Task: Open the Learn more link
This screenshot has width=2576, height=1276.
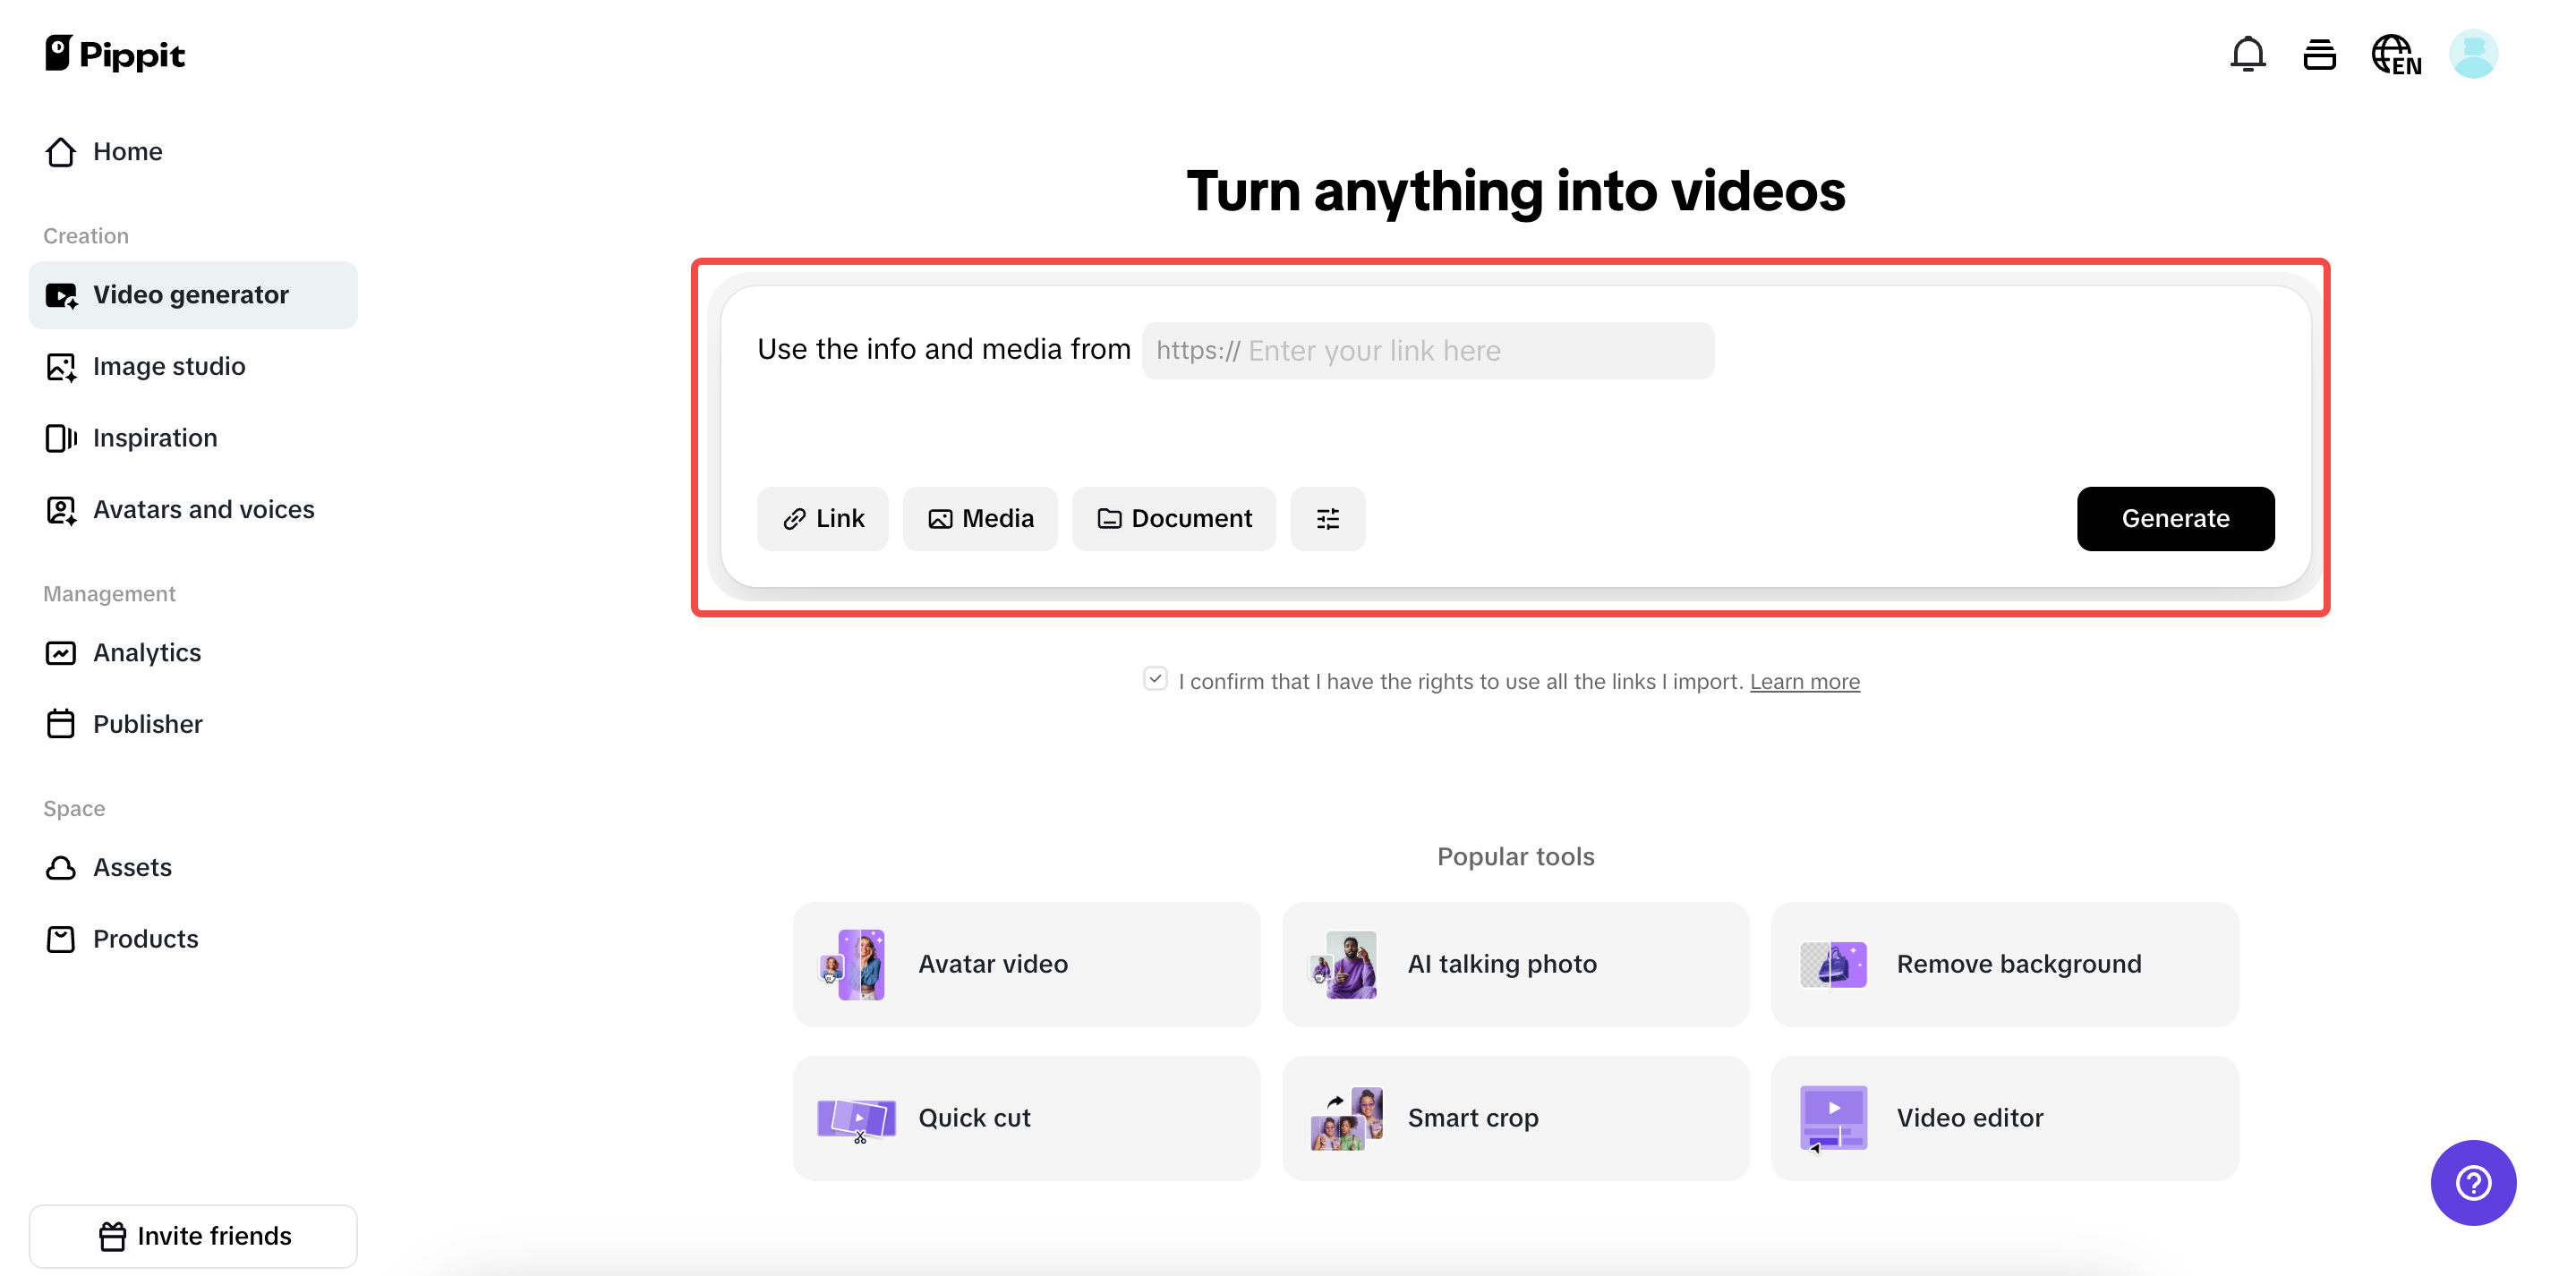Action: click(1804, 681)
